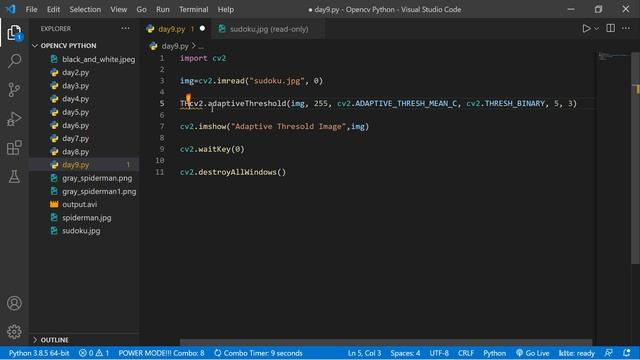Open the Run and Debug view

pos(14,119)
